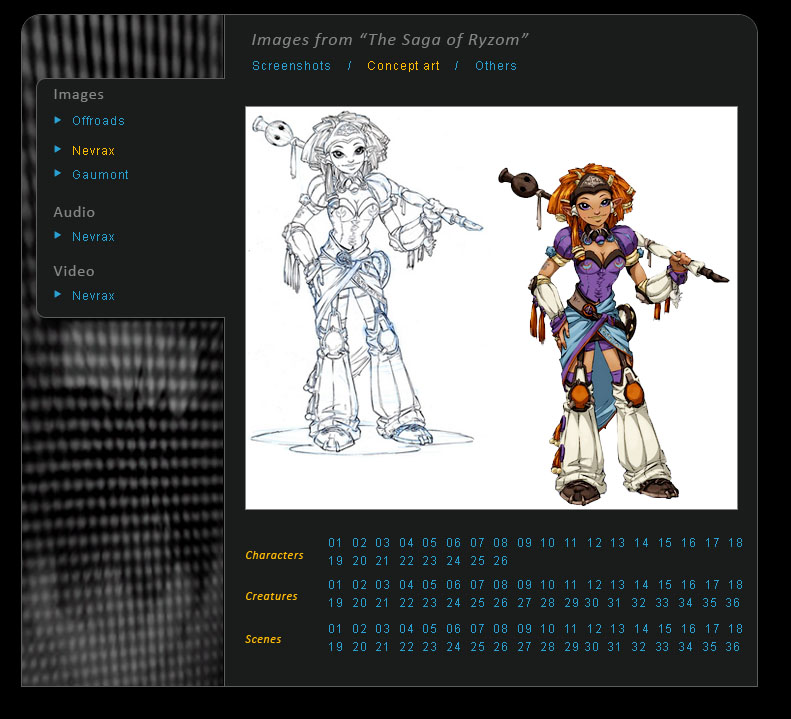Open Creatures image 17
Screen dimensions: 791x719
click(x=712, y=585)
